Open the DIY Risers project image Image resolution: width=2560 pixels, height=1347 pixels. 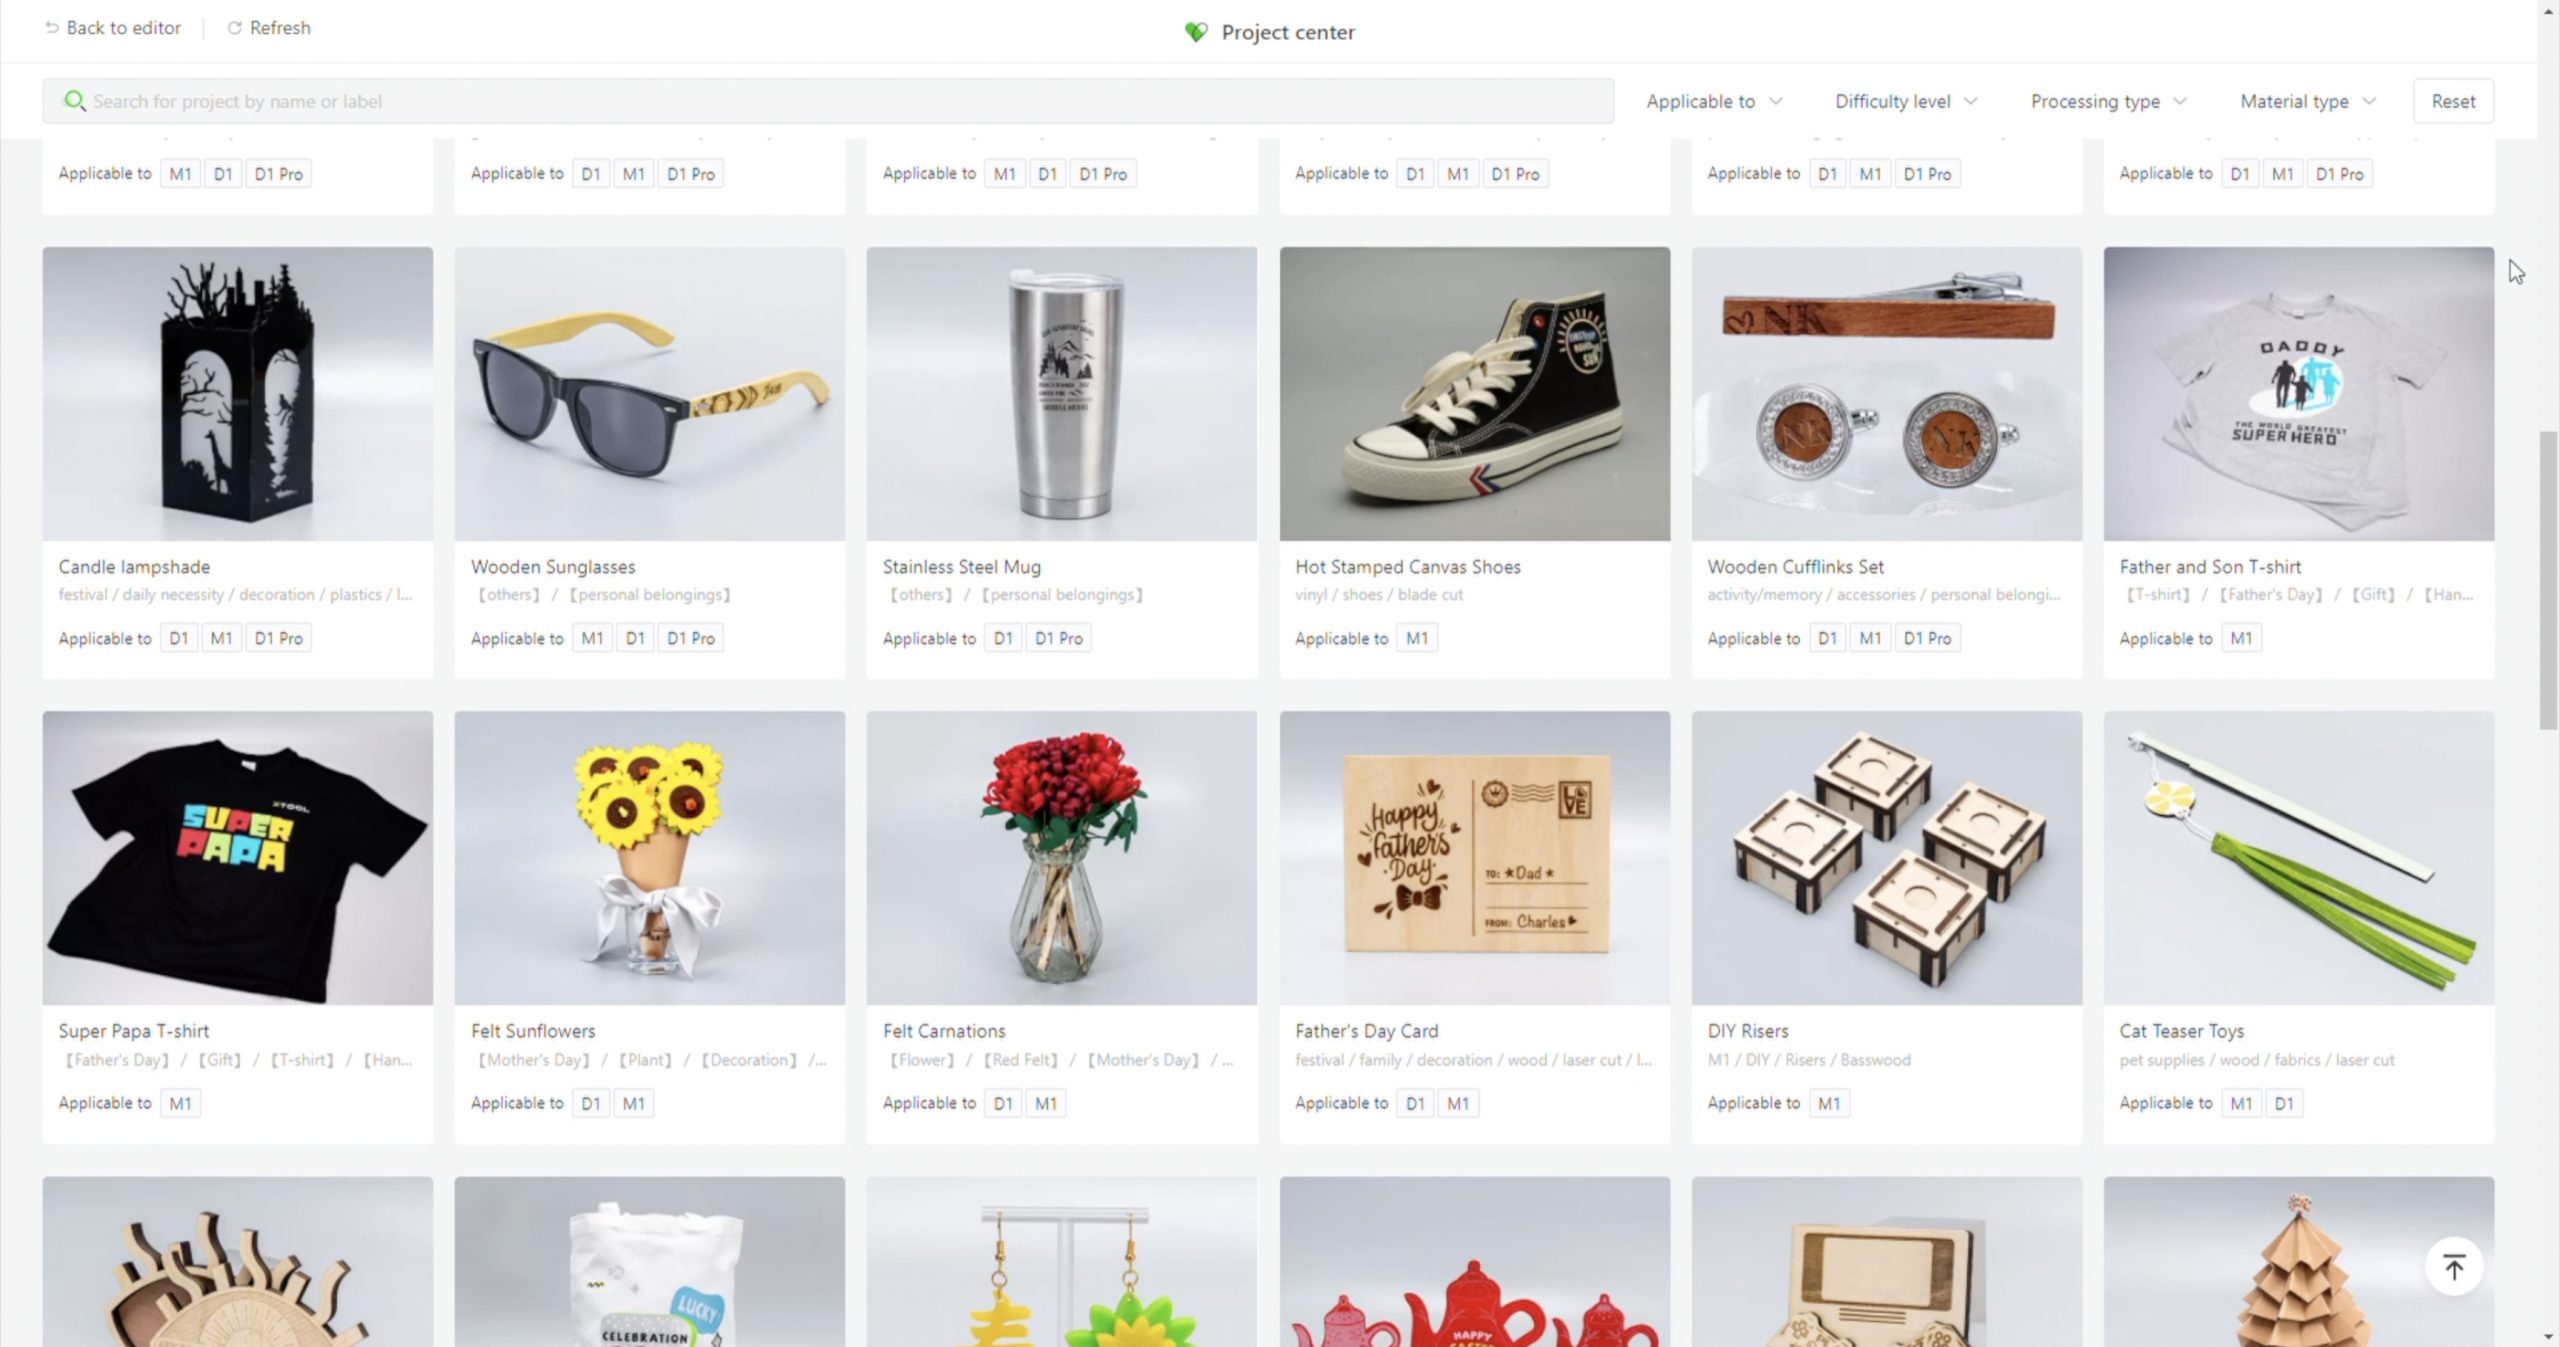pos(1887,858)
